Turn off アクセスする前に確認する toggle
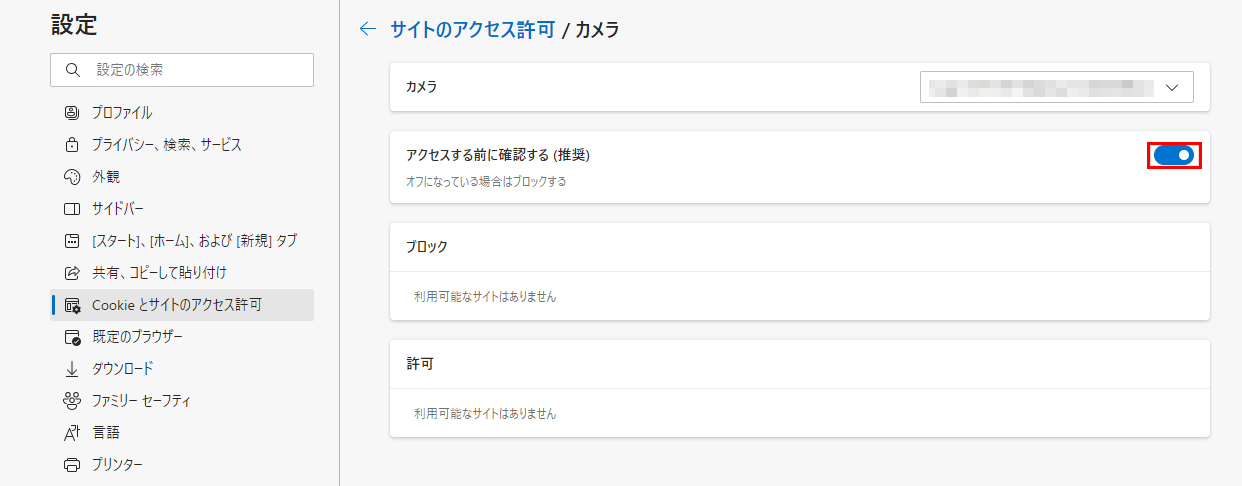 click(x=1173, y=155)
